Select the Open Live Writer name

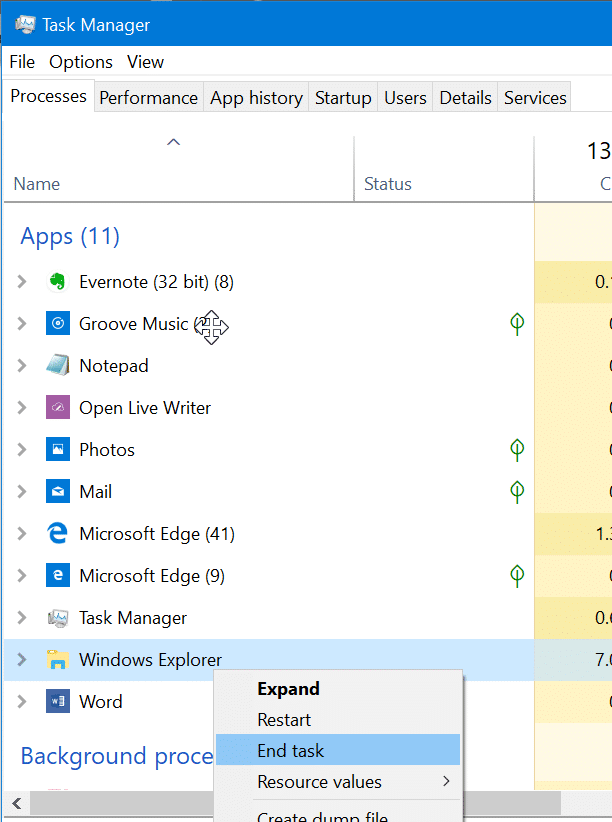pos(145,407)
